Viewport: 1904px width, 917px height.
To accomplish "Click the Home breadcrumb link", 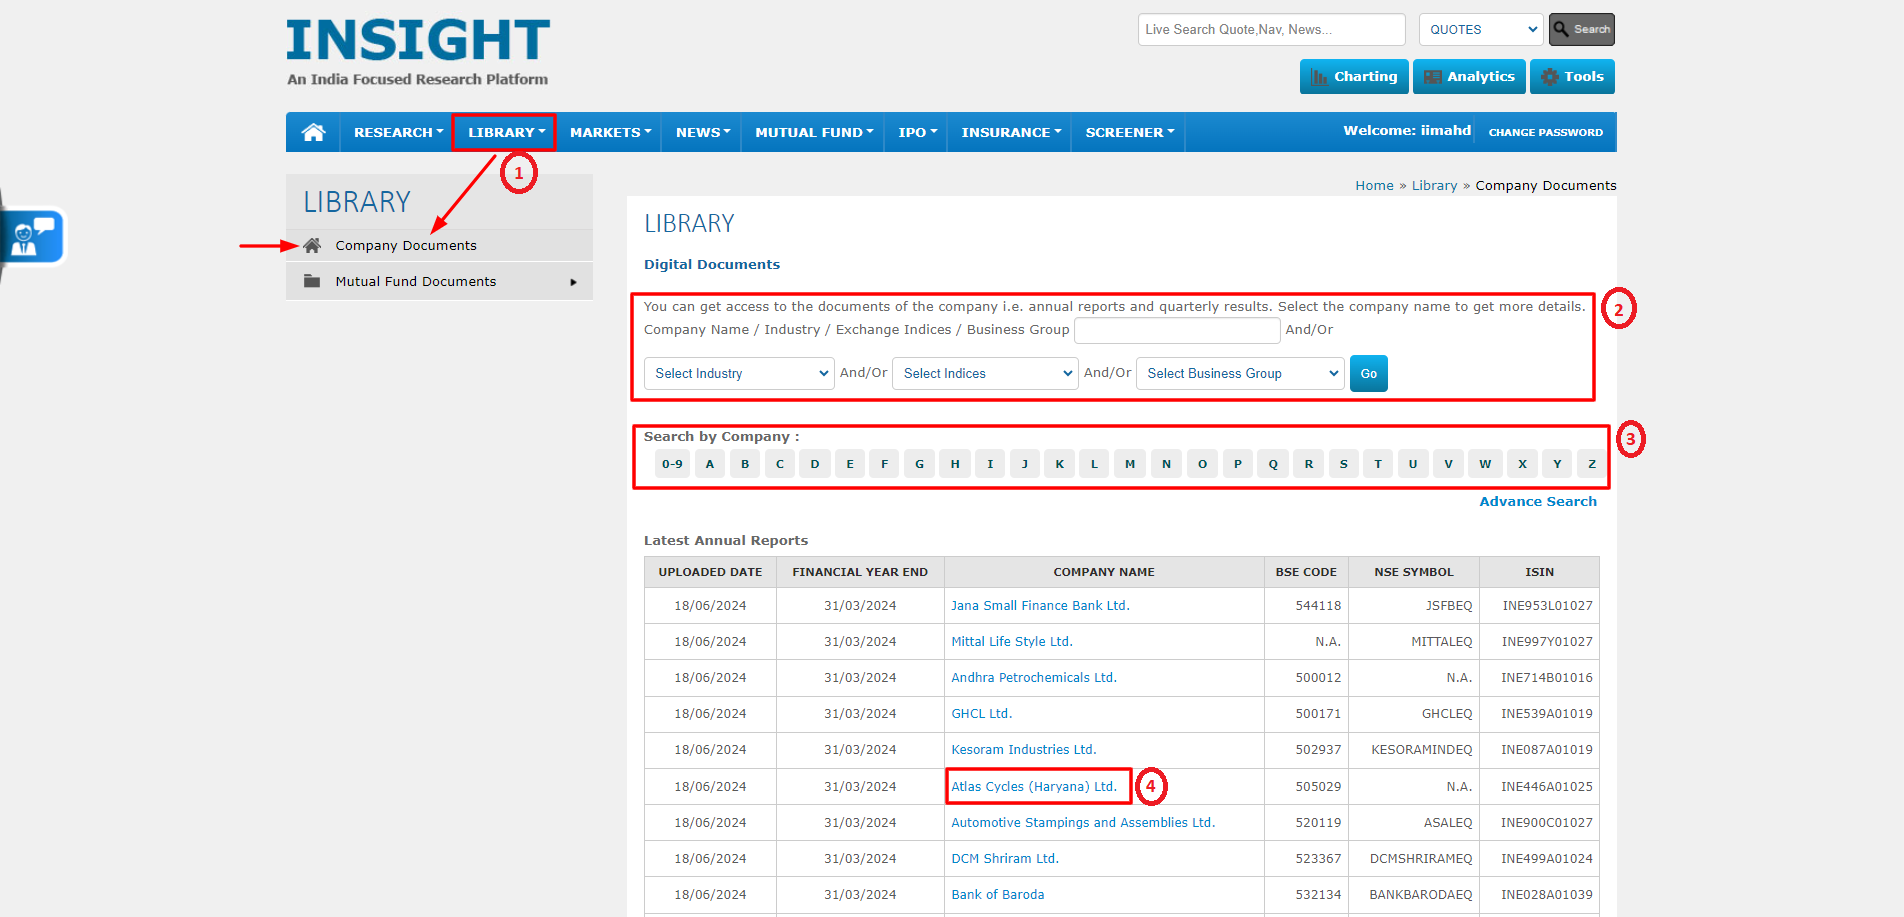I will (x=1374, y=186).
